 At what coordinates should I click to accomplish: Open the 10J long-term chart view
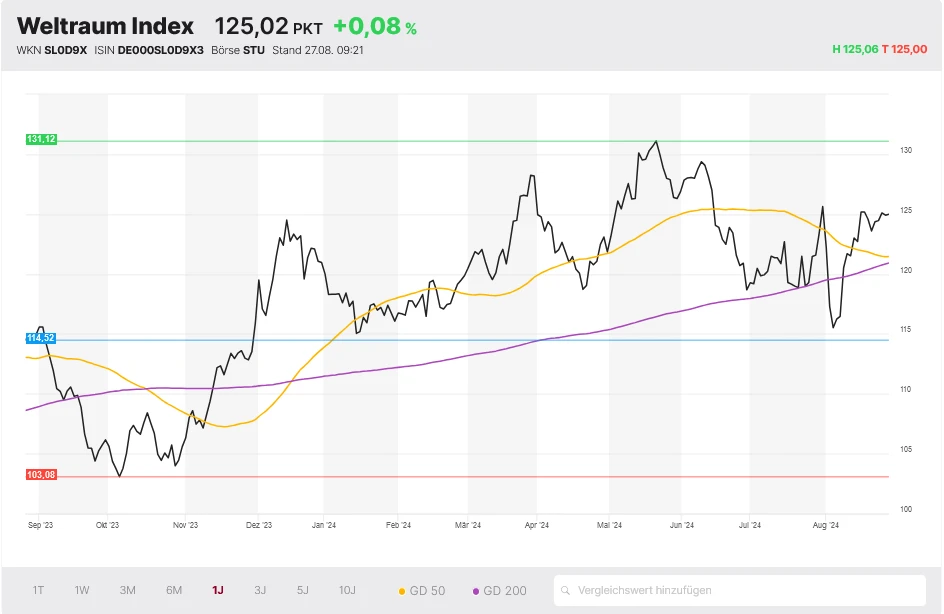(x=348, y=590)
